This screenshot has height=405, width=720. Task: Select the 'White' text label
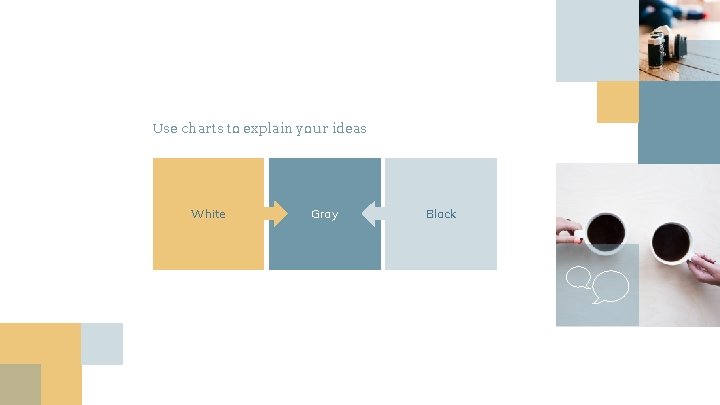(x=208, y=214)
